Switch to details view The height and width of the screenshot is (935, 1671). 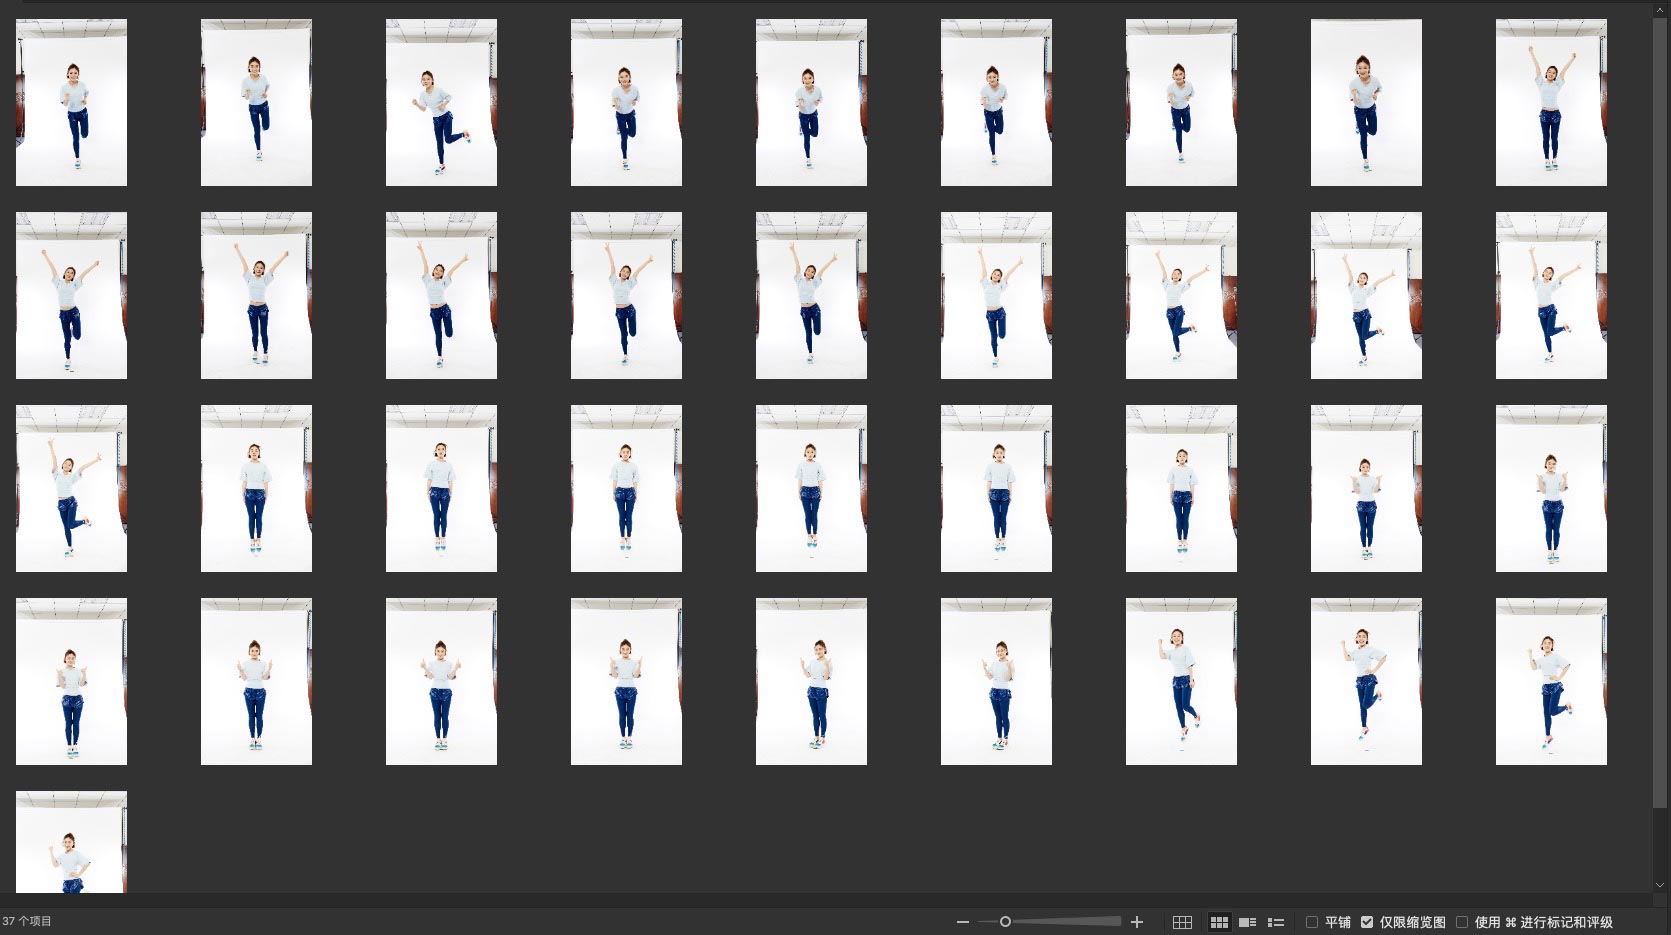point(1247,922)
